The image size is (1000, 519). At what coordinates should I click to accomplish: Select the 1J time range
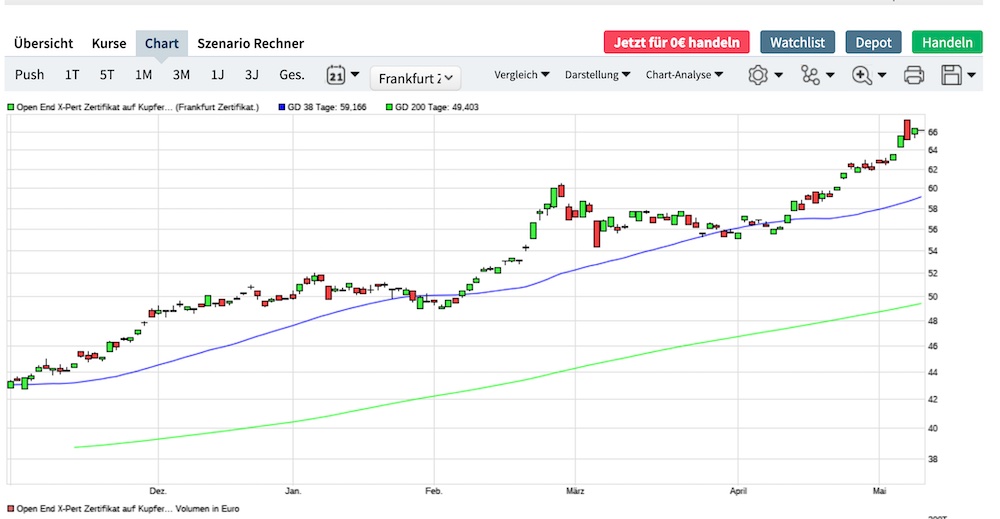[x=217, y=75]
